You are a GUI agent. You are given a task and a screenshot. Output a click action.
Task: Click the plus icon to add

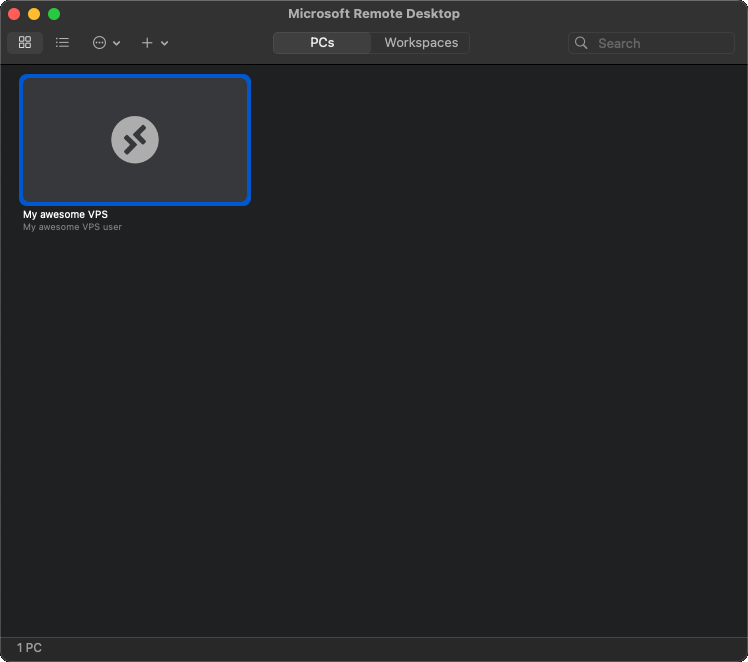tap(147, 43)
